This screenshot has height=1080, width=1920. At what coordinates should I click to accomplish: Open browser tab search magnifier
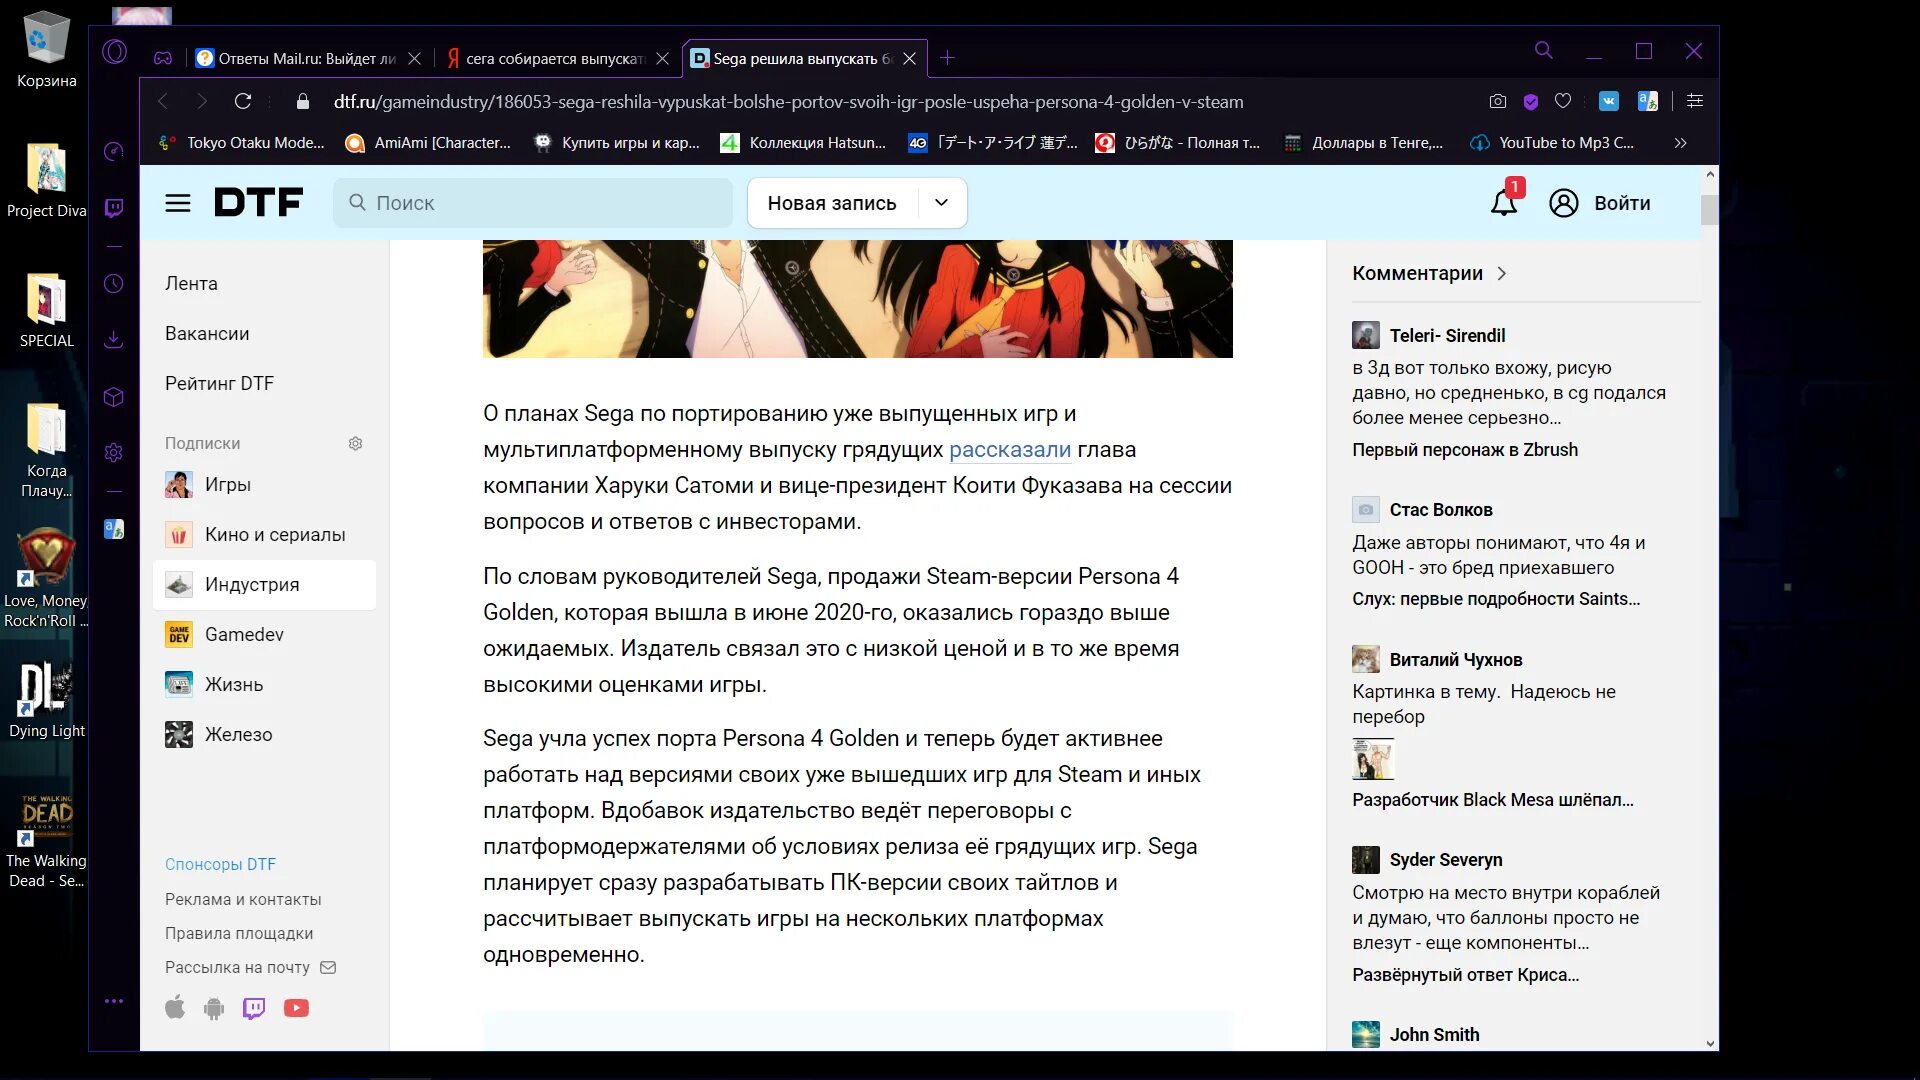pyautogui.click(x=1544, y=50)
